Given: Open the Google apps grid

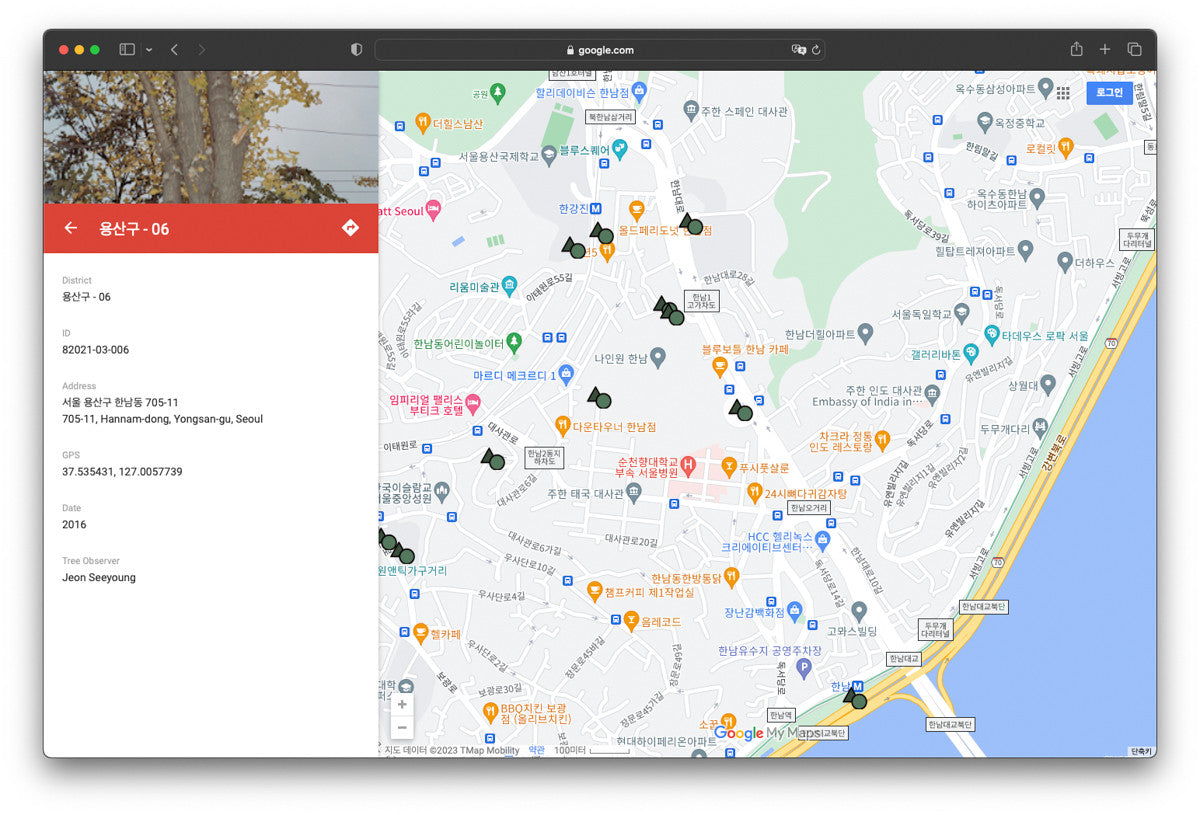Looking at the screenshot, I should coord(1062,93).
